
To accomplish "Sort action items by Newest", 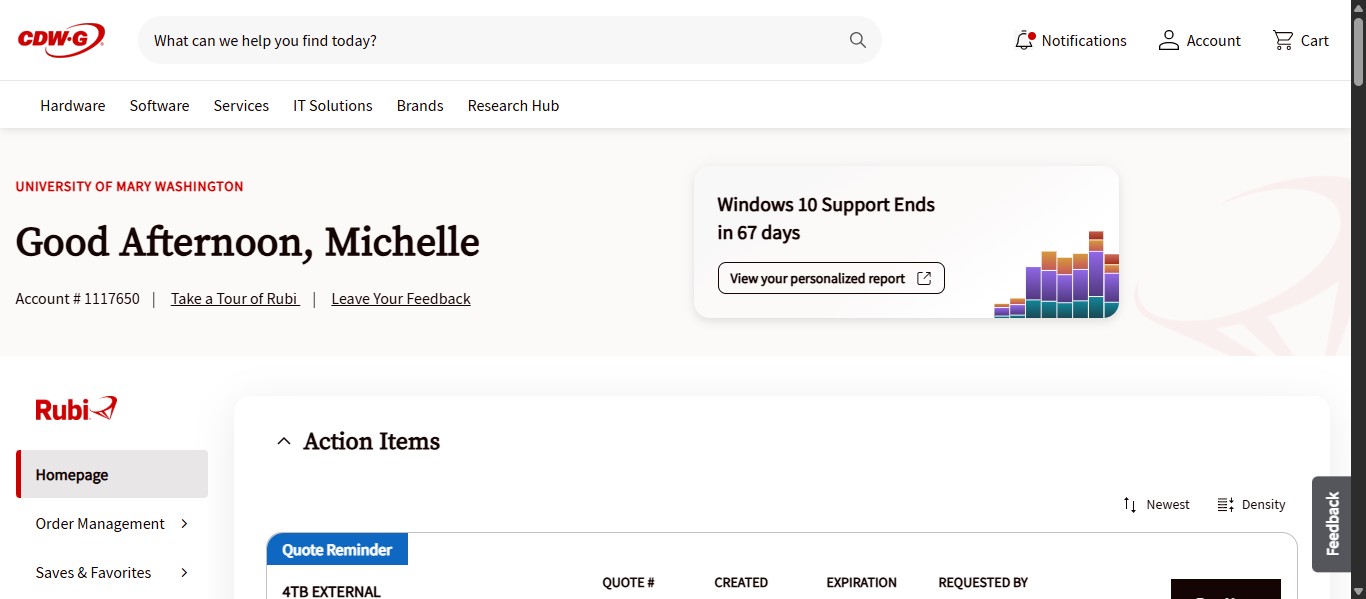I will tap(1156, 505).
